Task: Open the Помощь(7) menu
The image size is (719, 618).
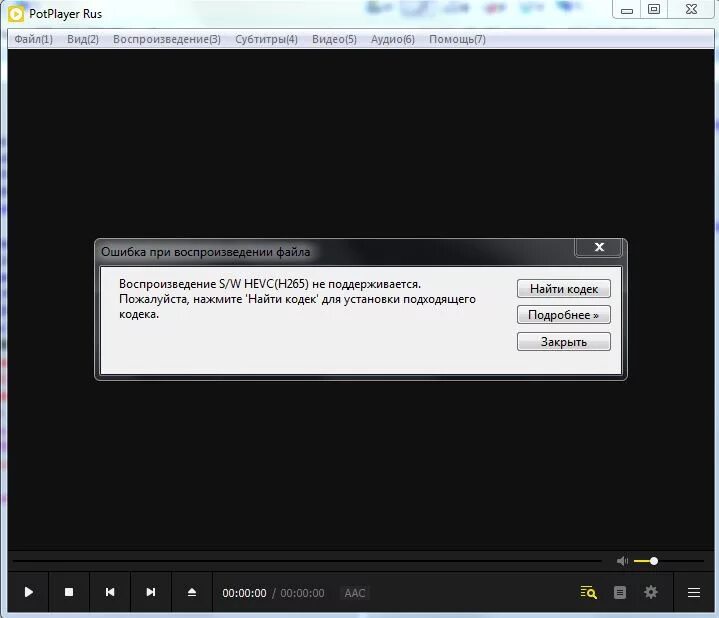Action: (457, 39)
